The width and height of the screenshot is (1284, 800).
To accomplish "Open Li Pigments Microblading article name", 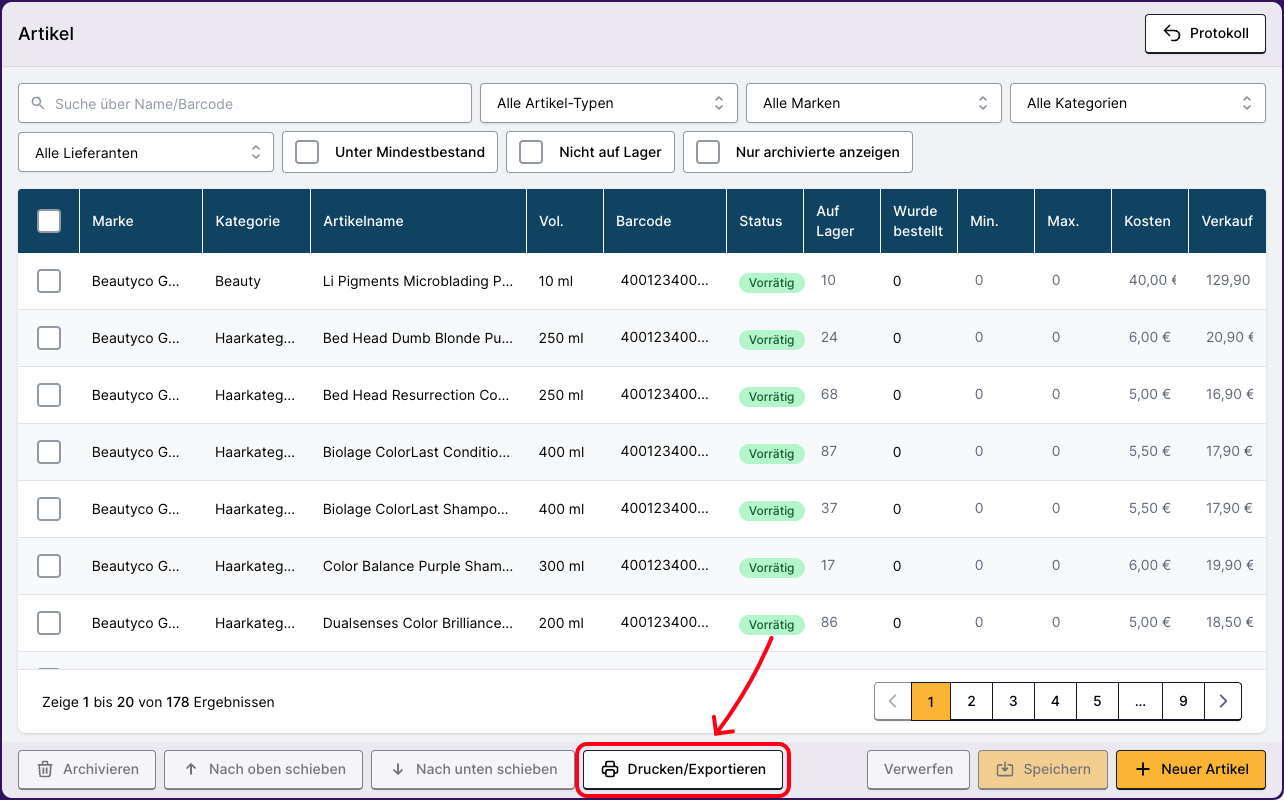I will (x=418, y=281).
